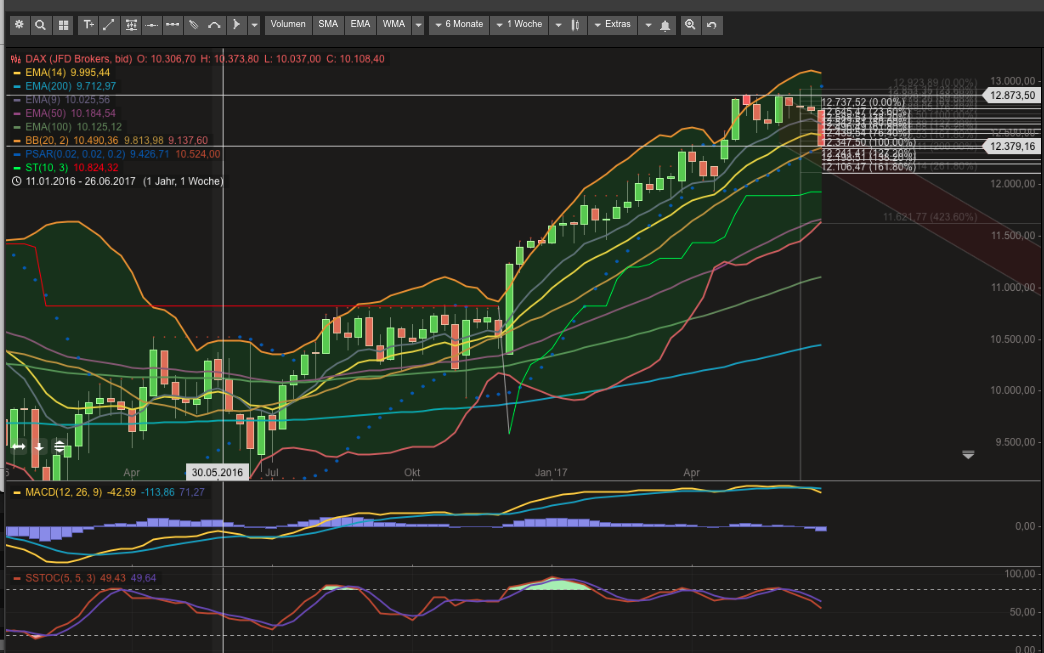Screen dimensions: 1044x653
Task: Toggle the EMA indicator button
Action: coord(360,25)
